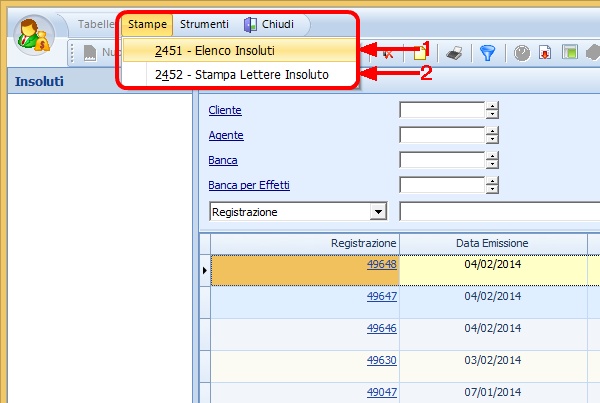This screenshot has height=403, width=600.
Task: Click inside the Banca input field
Action: click(x=441, y=160)
